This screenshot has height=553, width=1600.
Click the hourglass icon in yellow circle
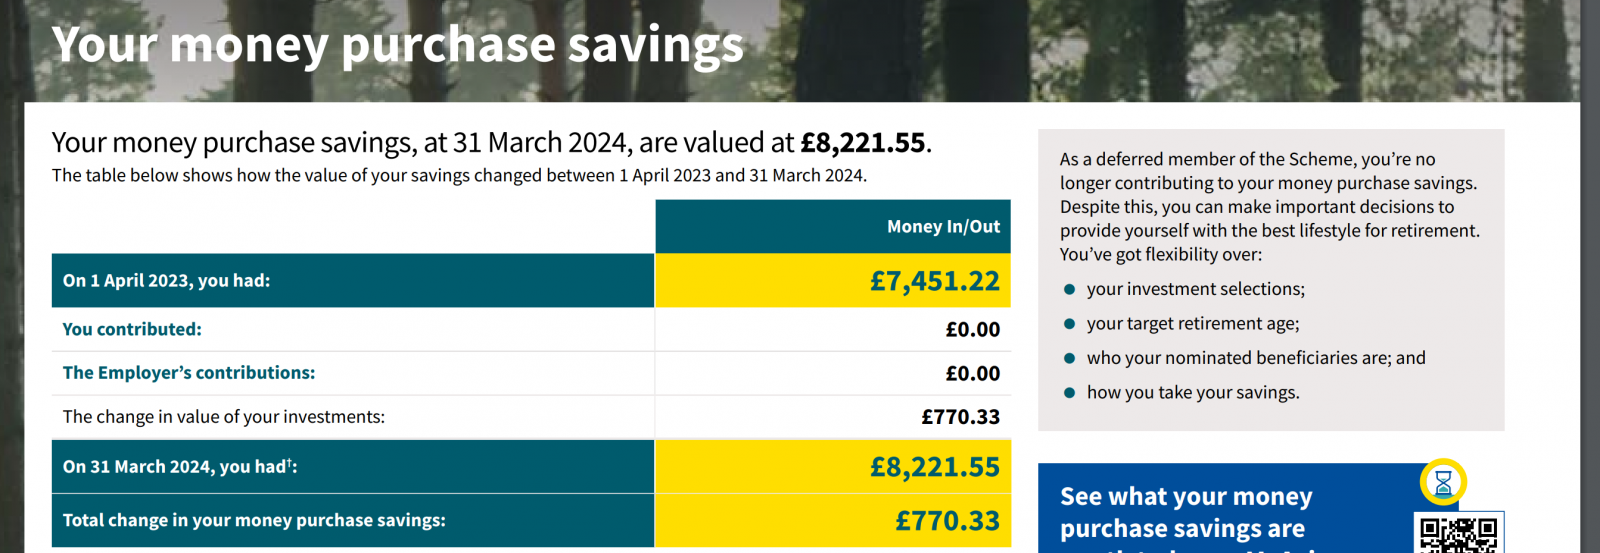1443,483
